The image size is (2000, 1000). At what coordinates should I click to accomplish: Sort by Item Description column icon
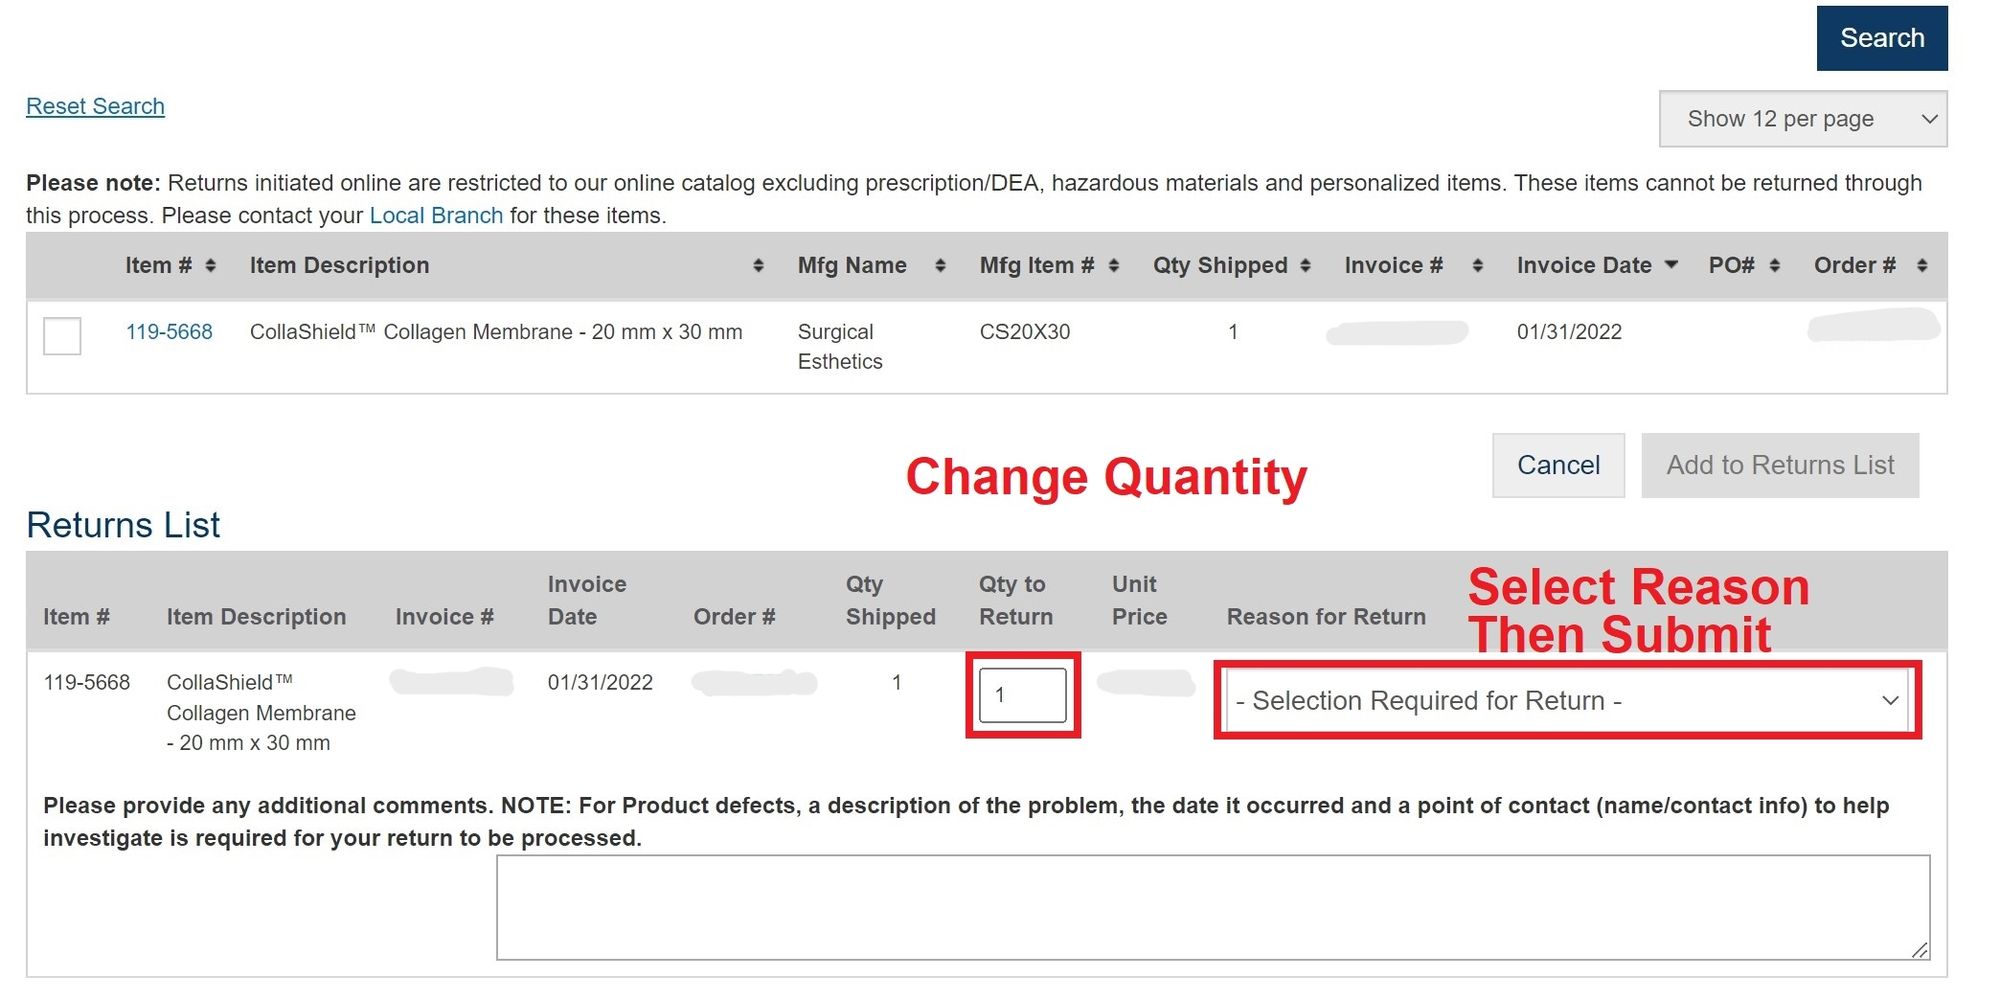(758, 265)
